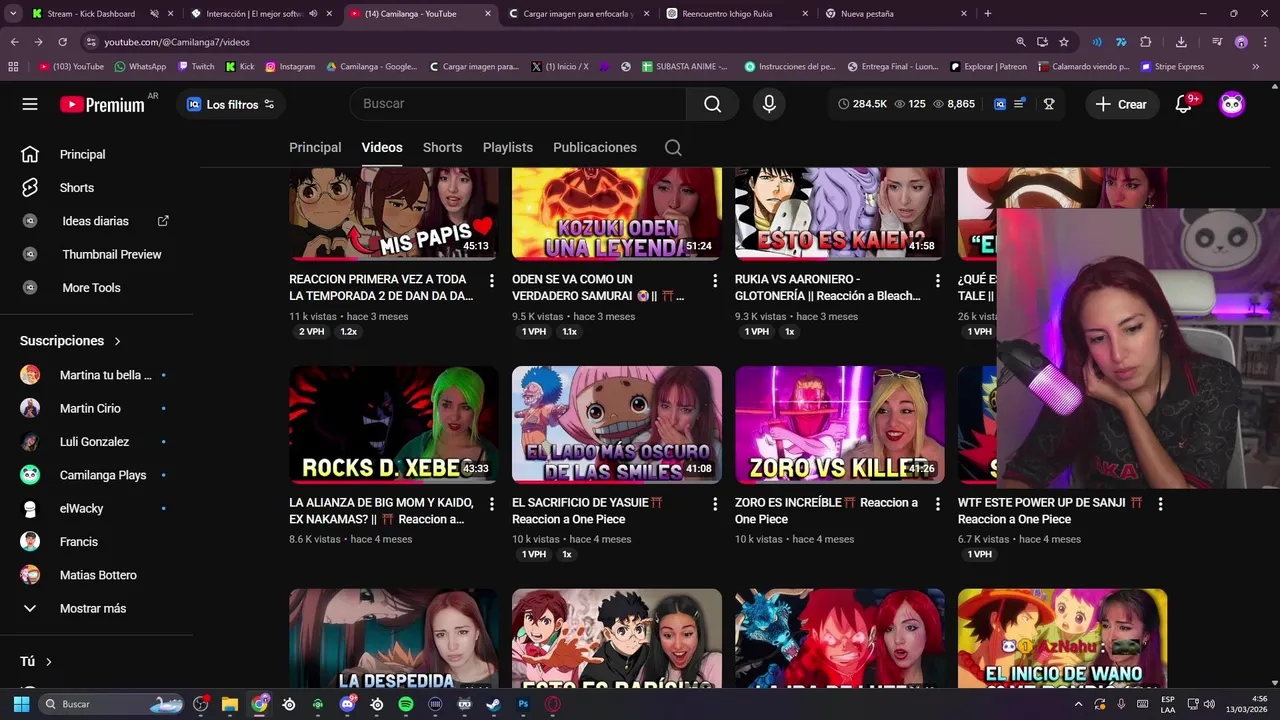Start voice search with the microphone
The width and height of the screenshot is (1280, 720).
769,104
